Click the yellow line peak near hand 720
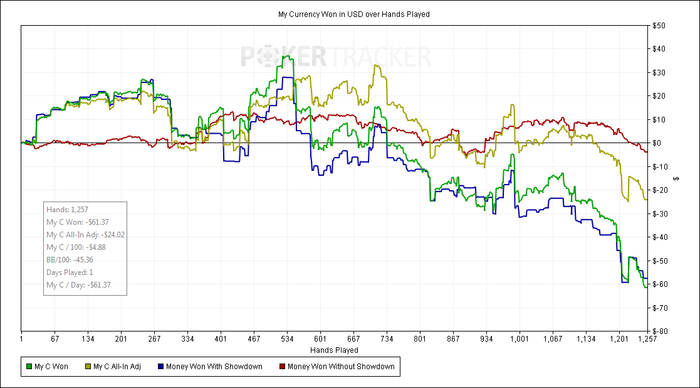Image resolution: width=700 pixels, height=388 pixels. pyautogui.click(x=377, y=66)
